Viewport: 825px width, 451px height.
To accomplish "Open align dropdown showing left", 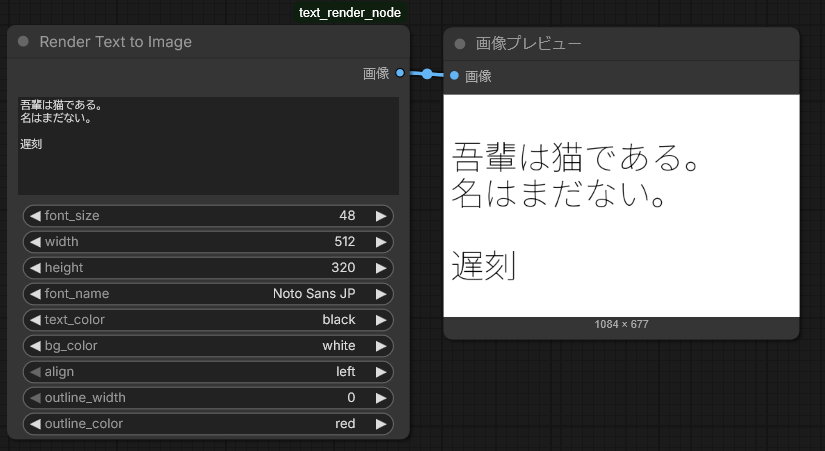I will click(208, 372).
